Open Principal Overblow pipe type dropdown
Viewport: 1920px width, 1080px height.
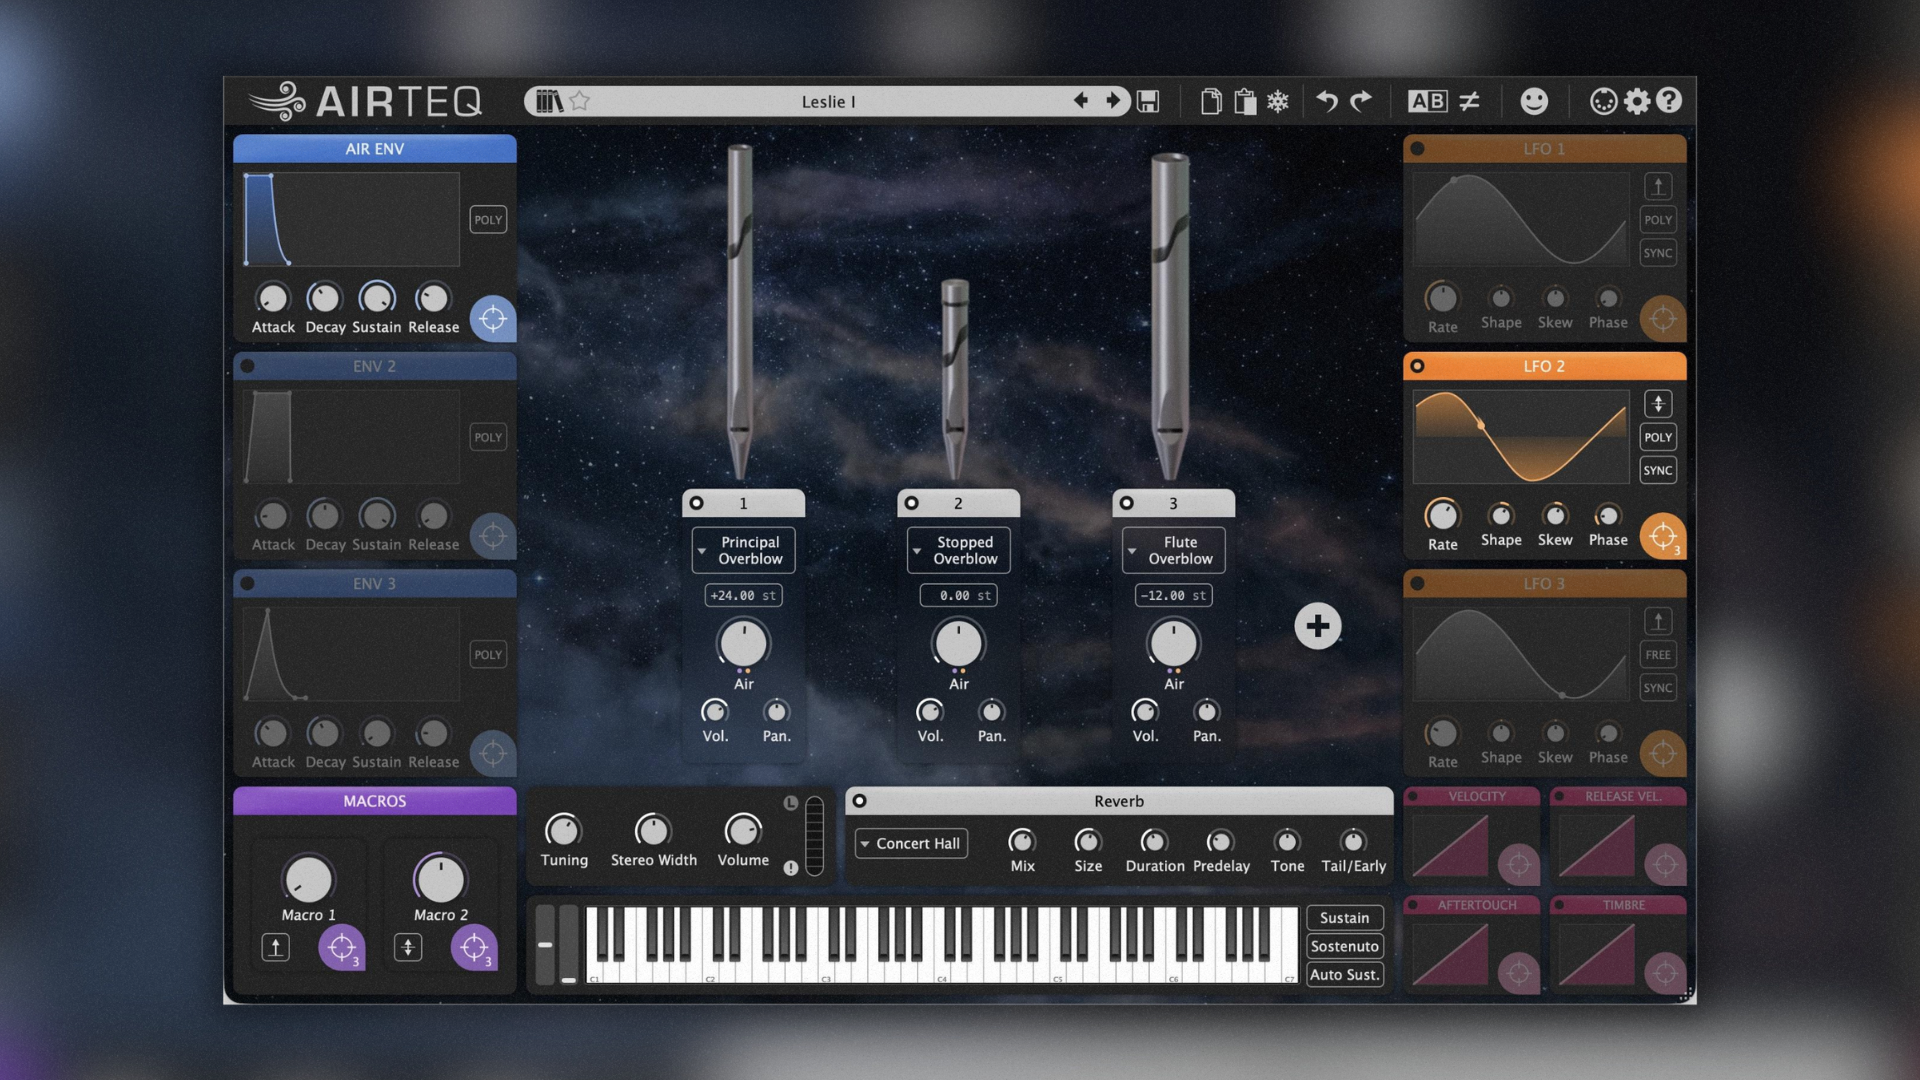[743, 550]
